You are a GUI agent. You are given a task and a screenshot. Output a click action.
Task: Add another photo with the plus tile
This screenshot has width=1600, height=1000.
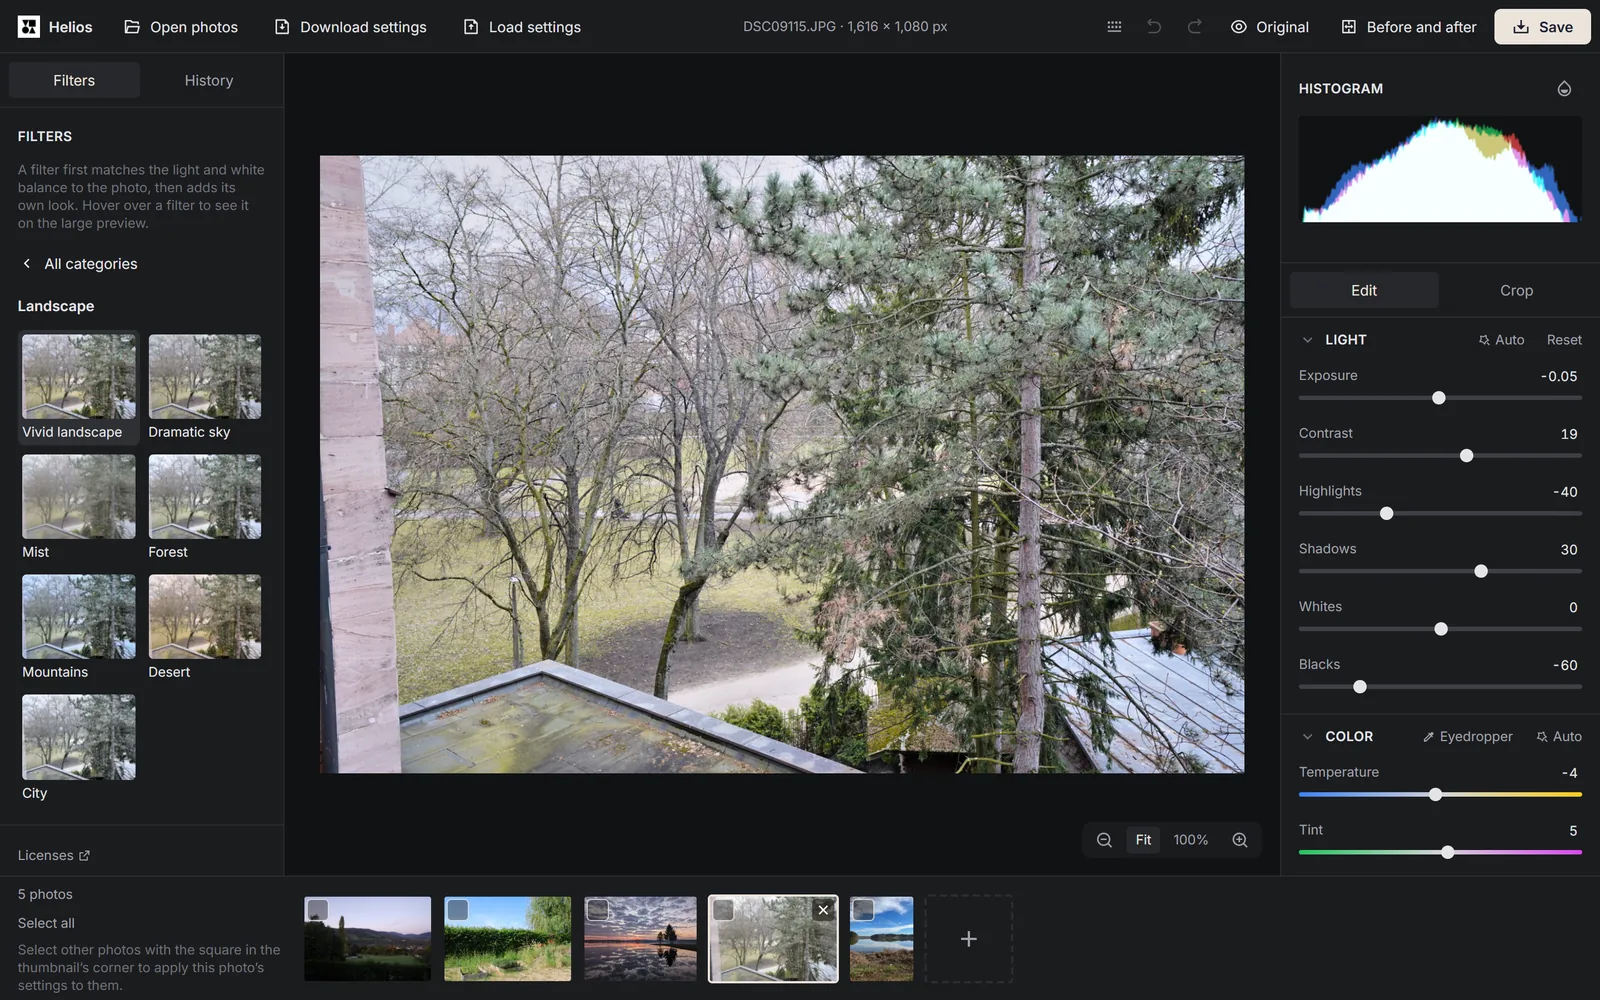tap(968, 939)
